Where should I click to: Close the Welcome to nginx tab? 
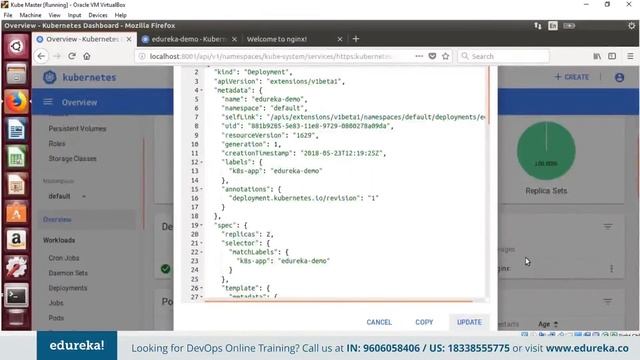(x=340, y=39)
